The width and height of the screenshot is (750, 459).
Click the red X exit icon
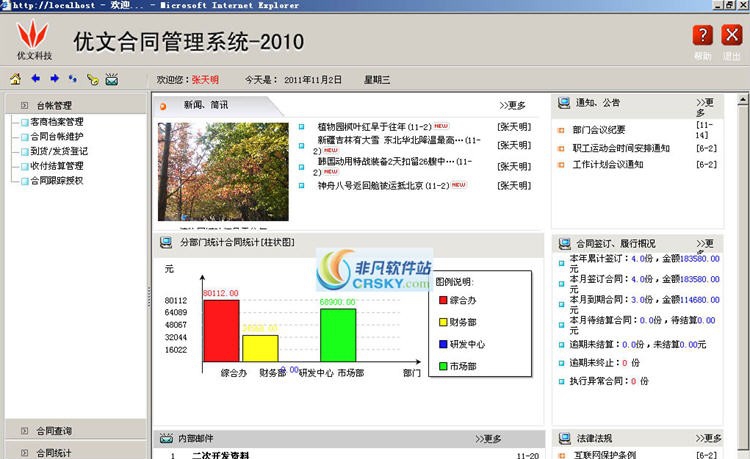point(732,35)
